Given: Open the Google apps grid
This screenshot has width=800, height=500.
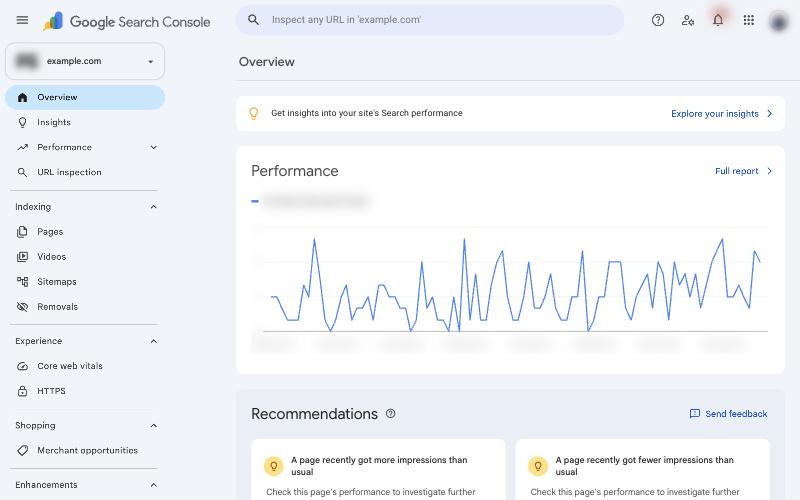Looking at the screenshot, I should (x=748, y=20).
